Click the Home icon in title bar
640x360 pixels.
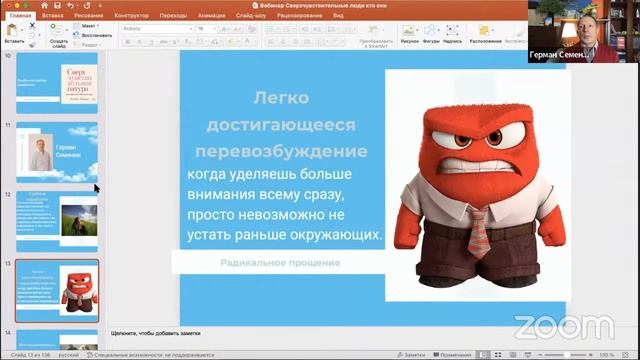point(44,5)
